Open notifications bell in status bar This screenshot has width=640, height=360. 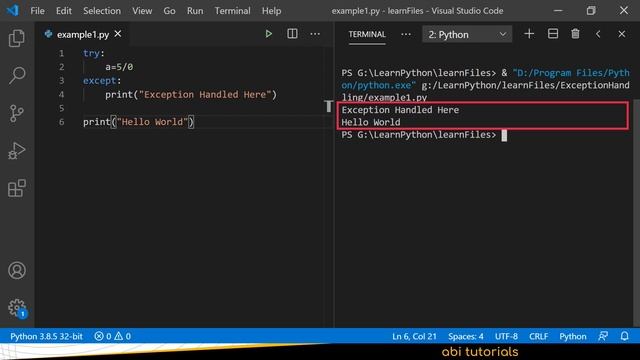[x=624, y=336]
